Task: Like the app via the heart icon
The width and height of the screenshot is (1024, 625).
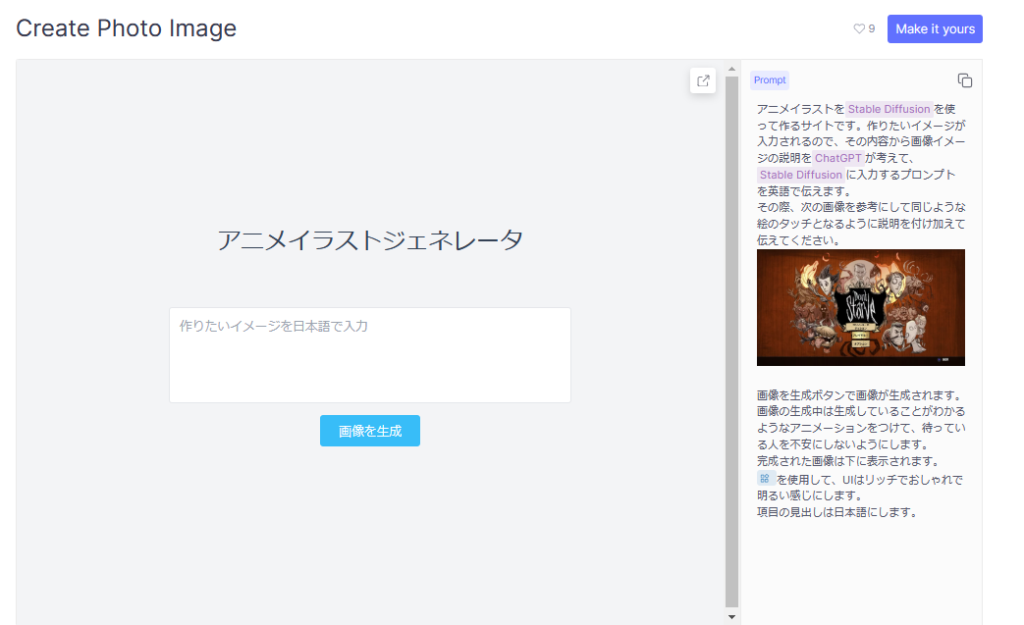Action: coord(860,29)
